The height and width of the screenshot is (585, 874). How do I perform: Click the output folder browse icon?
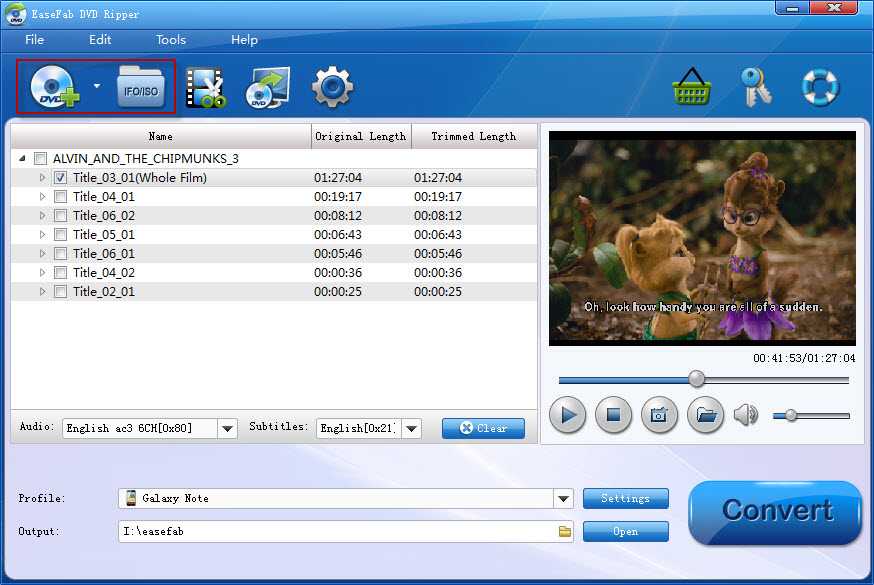pos(565,532)
